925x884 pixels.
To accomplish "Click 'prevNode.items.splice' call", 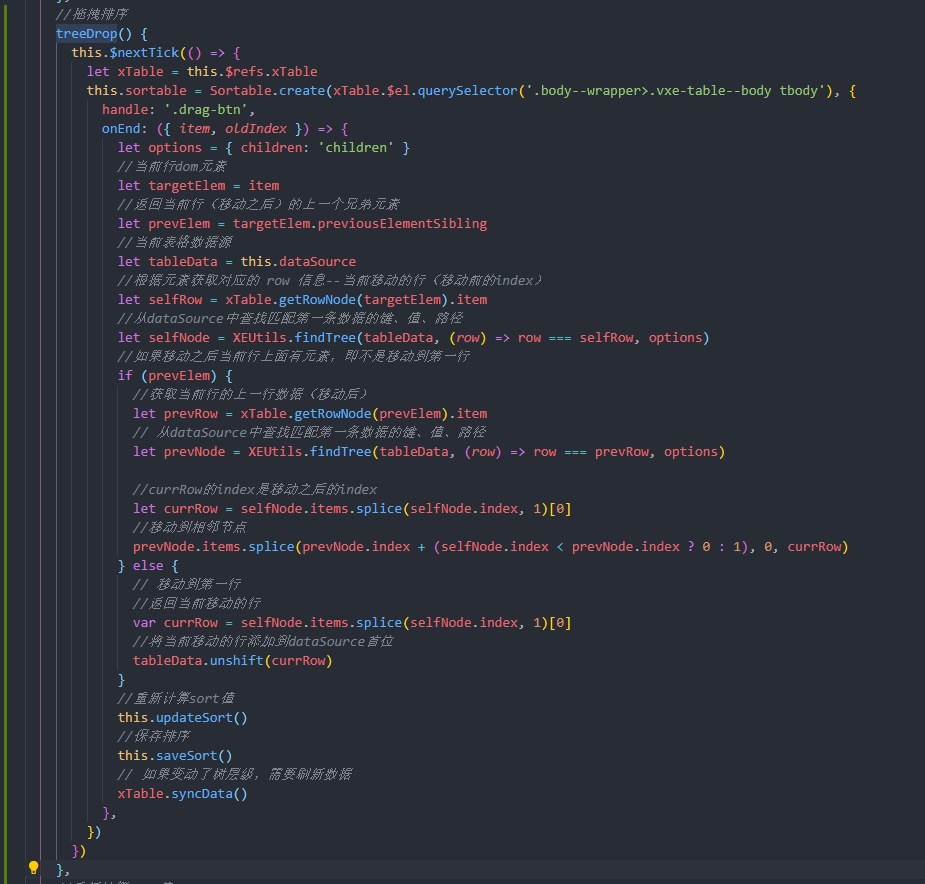I will tap(214, 546).
